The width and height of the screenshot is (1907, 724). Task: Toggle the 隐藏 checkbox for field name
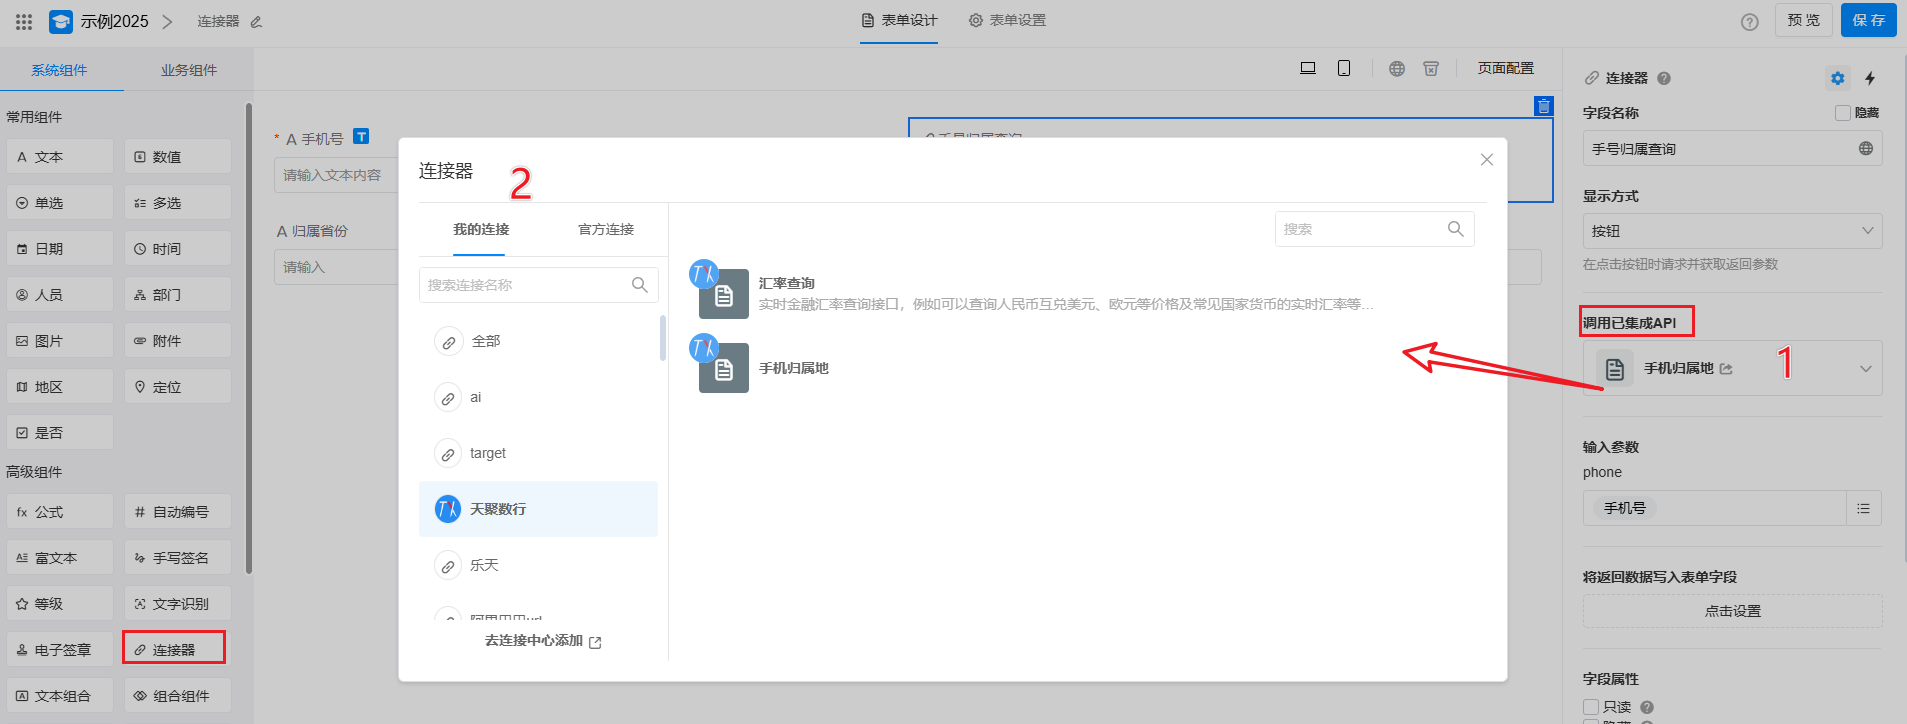(x=1843, y=113)
